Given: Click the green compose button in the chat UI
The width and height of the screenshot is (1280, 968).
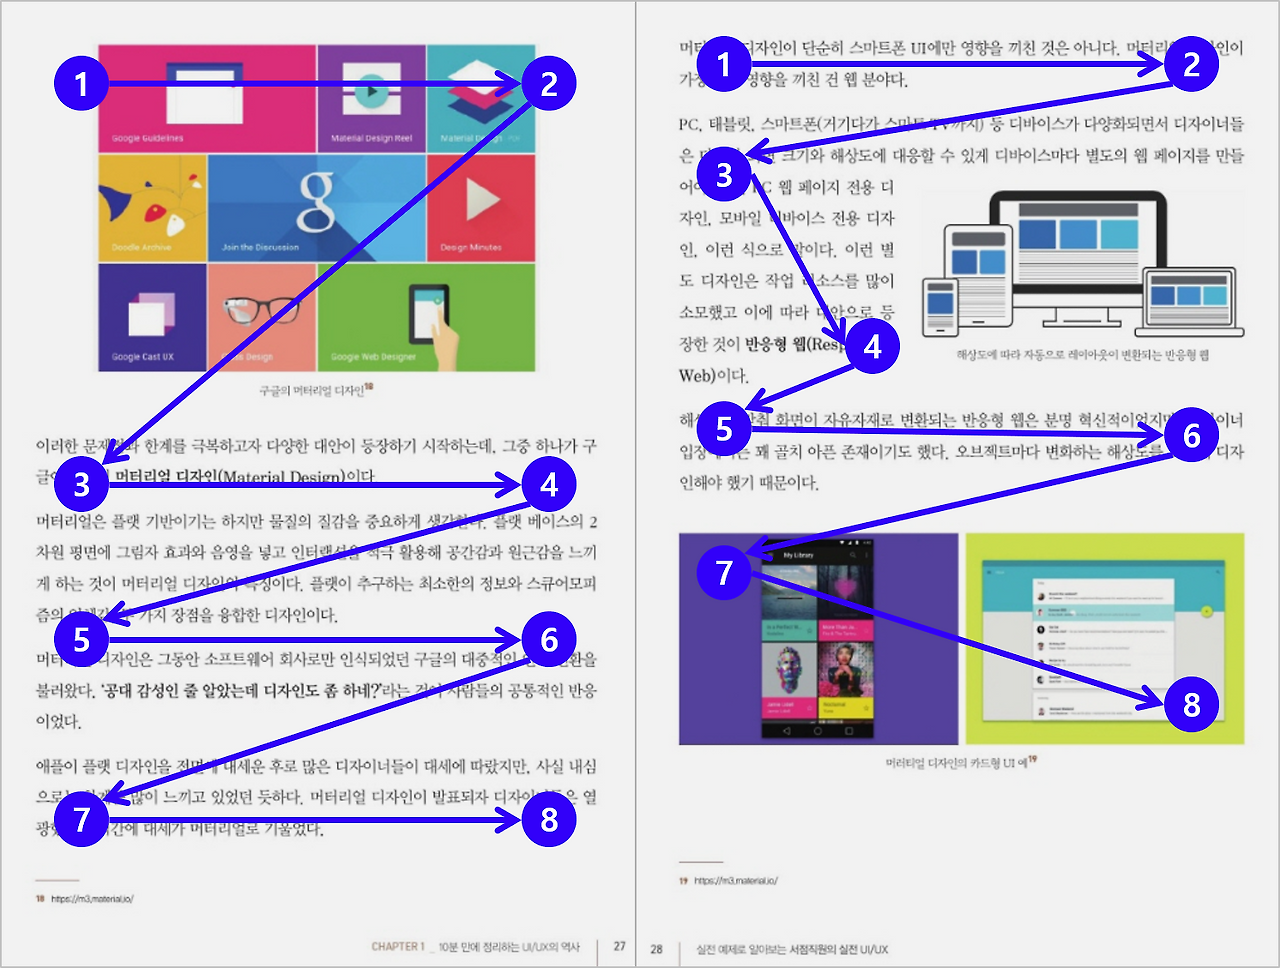Looking at the screenshot, I should 1207,611.
